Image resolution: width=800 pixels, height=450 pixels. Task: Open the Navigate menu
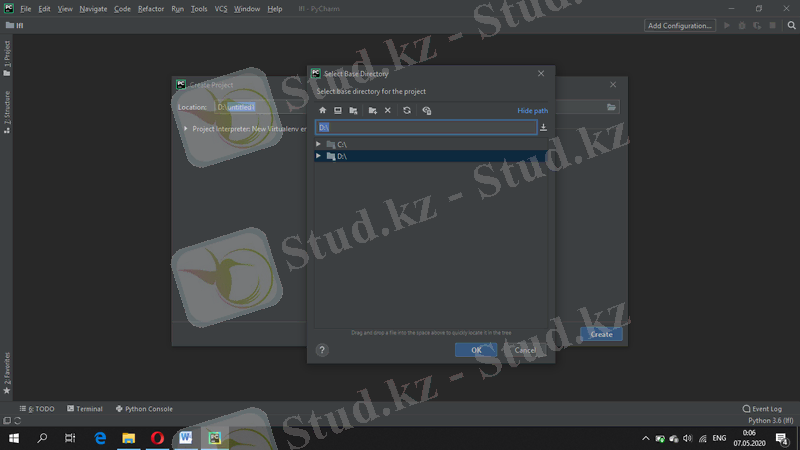(x=93, y=9)
